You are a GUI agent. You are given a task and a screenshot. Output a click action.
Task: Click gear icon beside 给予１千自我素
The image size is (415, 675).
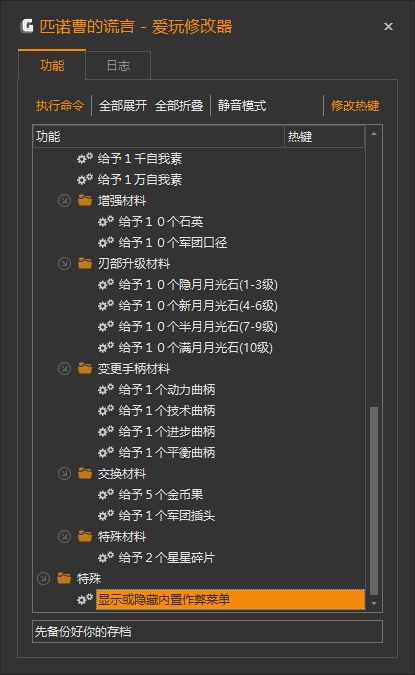(x=85, y=158)
